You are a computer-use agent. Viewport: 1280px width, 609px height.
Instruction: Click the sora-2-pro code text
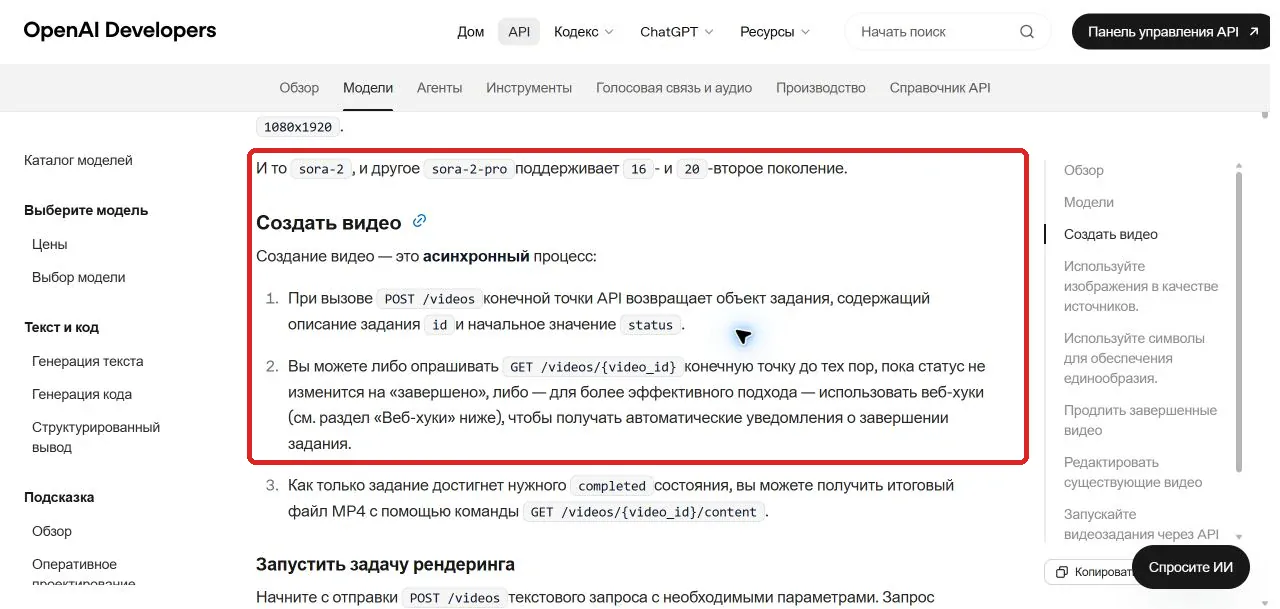tap(470, 169)
